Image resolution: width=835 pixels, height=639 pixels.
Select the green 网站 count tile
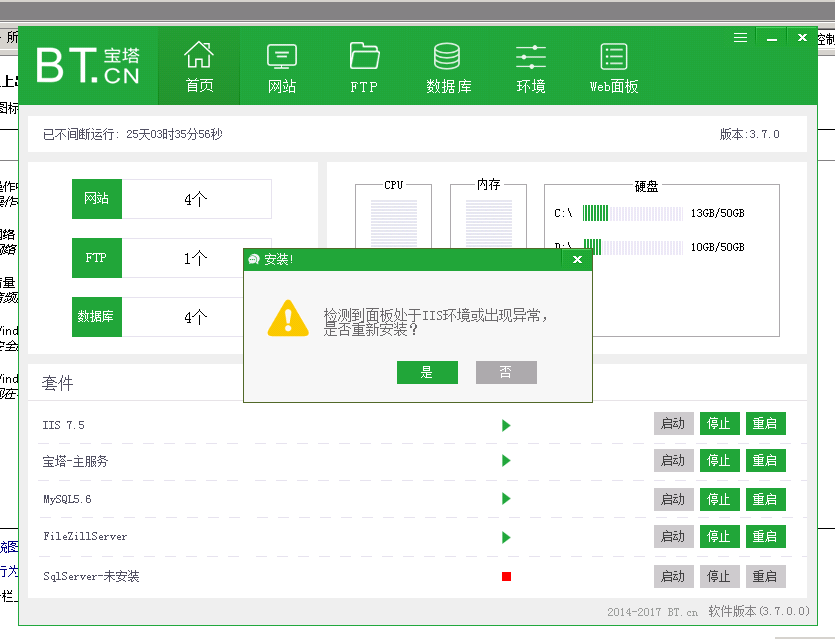[97, 199]
